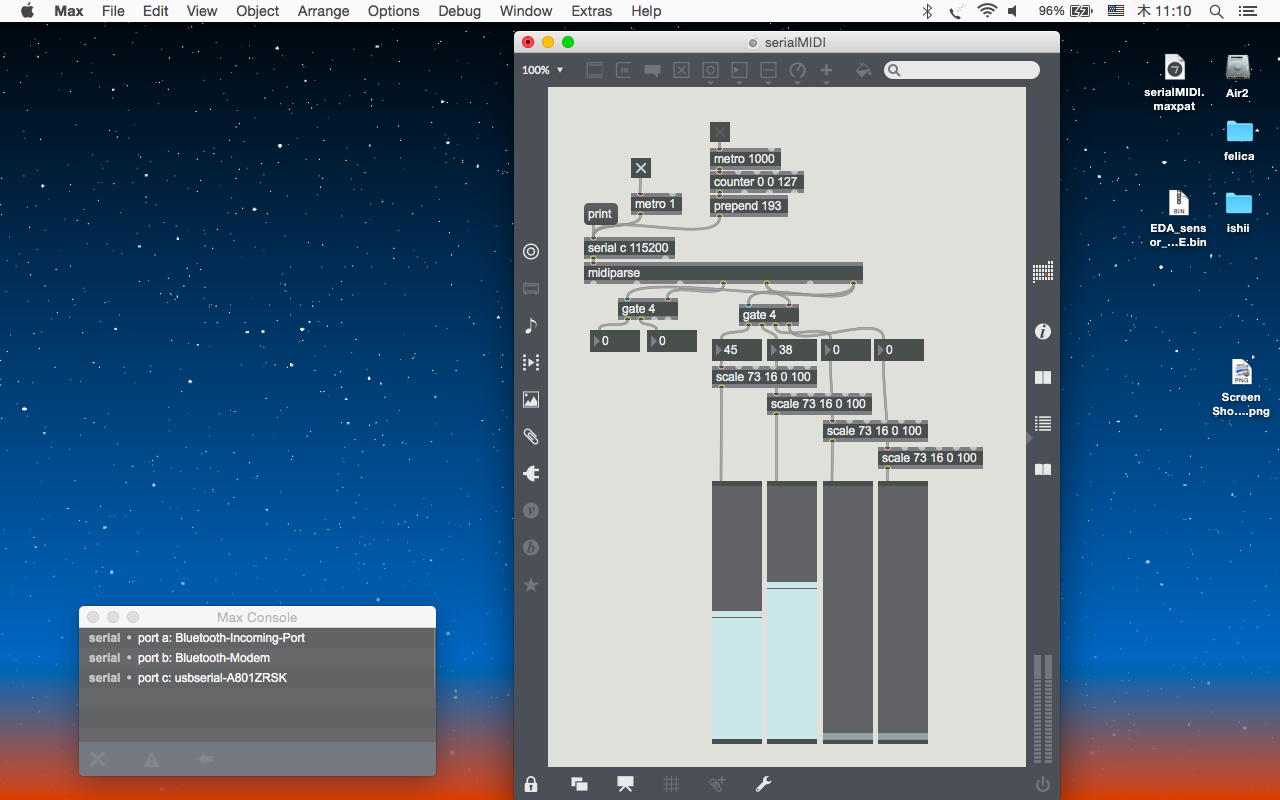
Task: Open the Object menu
Action: [258, 11]
